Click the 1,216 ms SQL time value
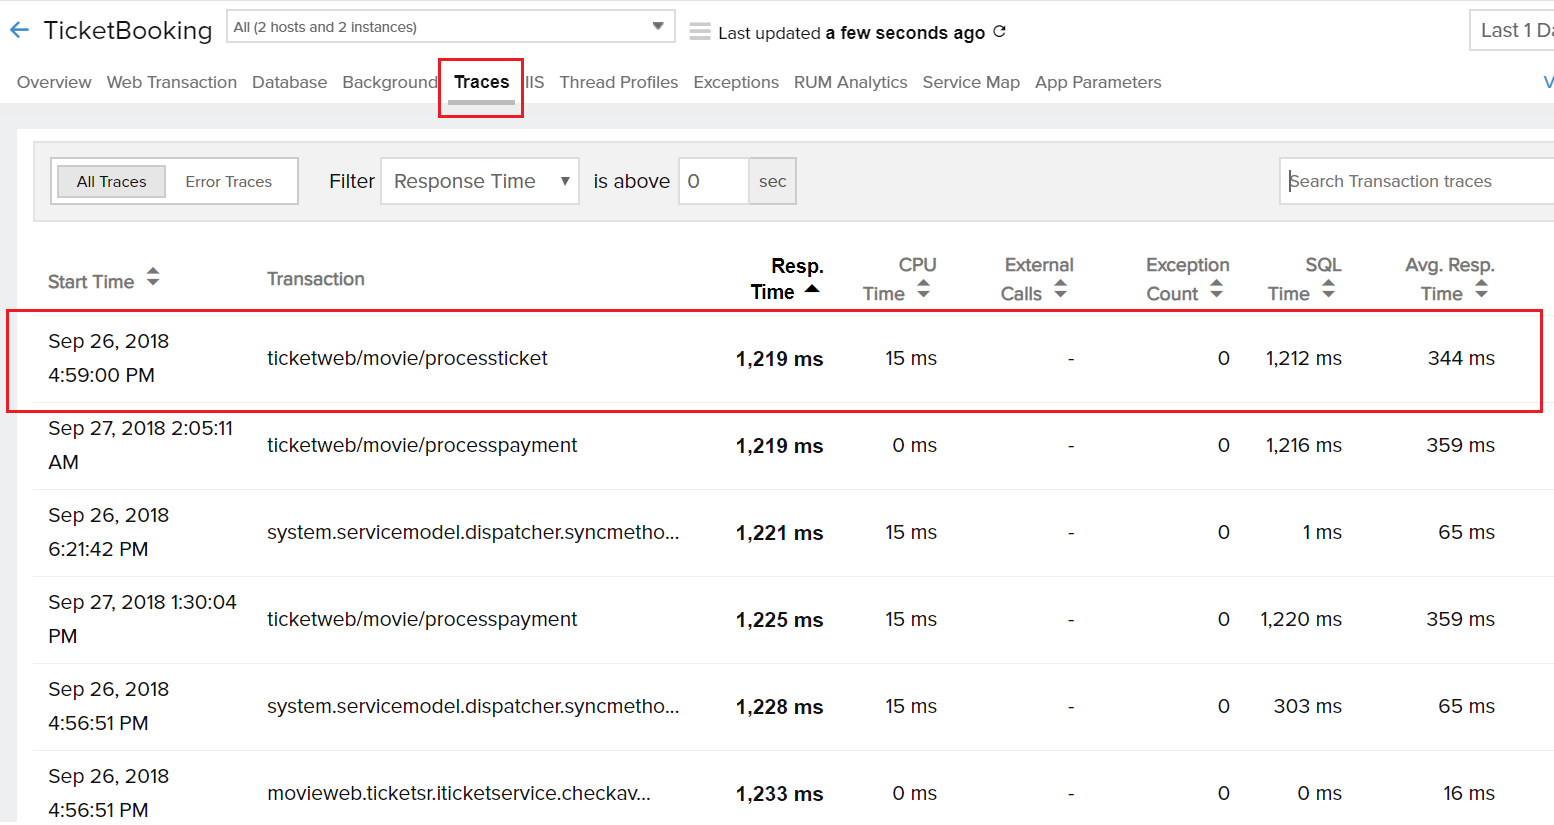The width and height of the screenshot is (1554, 825). point(1304,445)
